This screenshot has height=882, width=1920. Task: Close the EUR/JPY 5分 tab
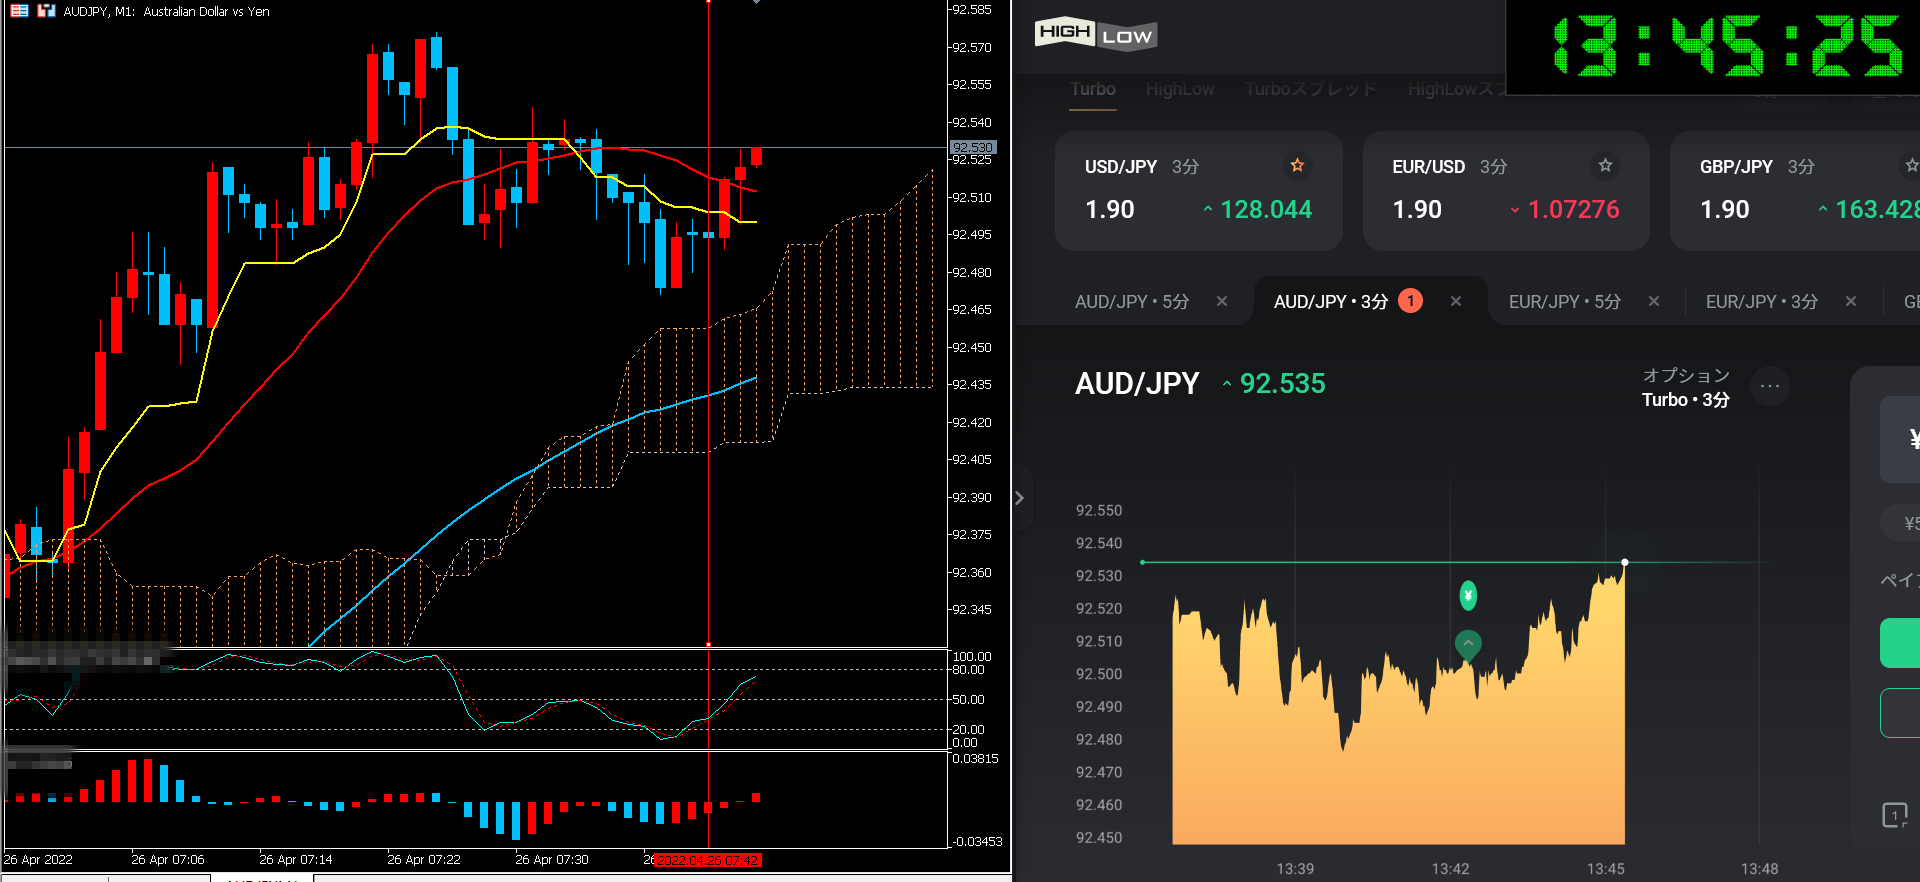[1654, 302]
